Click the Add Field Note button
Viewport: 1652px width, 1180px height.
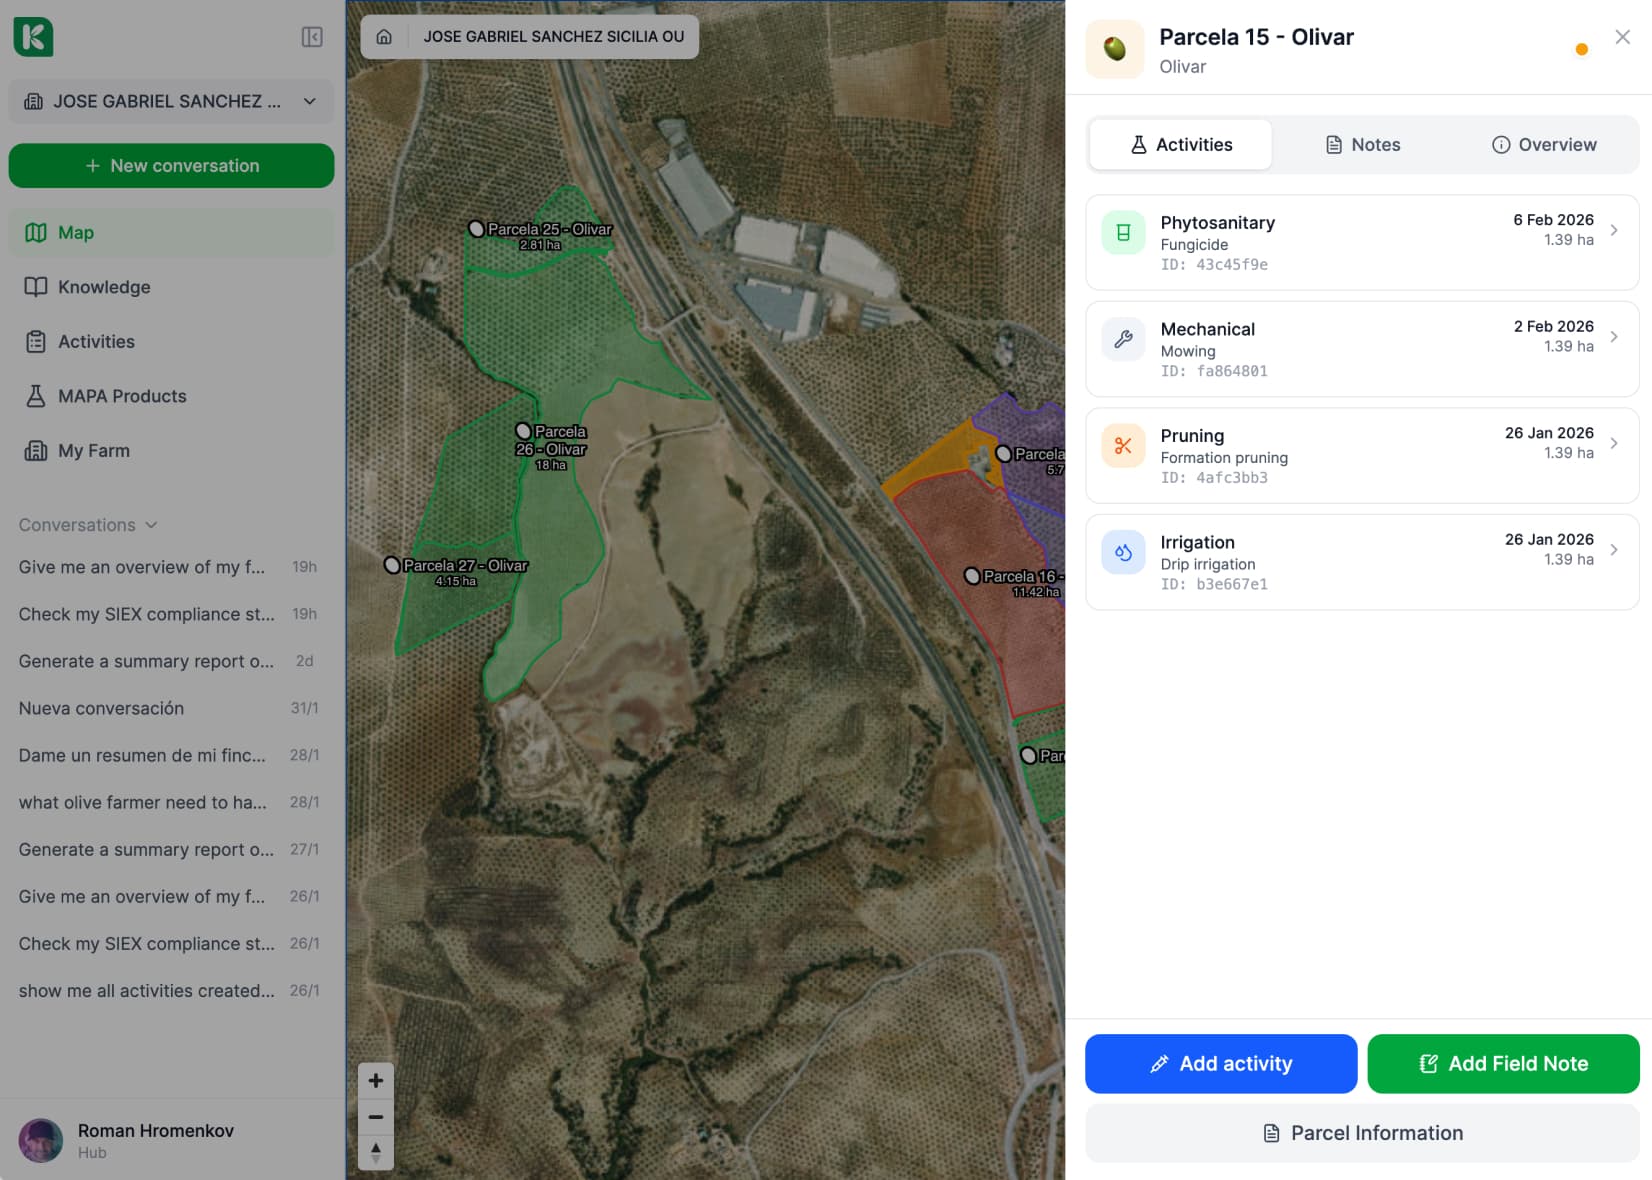click(x=1502, y=1063)
